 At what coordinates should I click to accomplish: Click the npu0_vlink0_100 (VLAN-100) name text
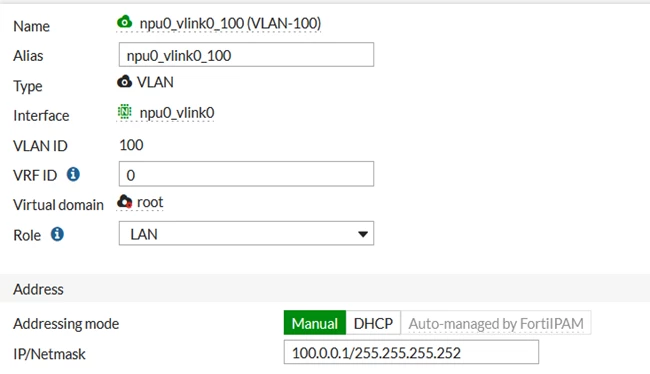click(230, 23)
